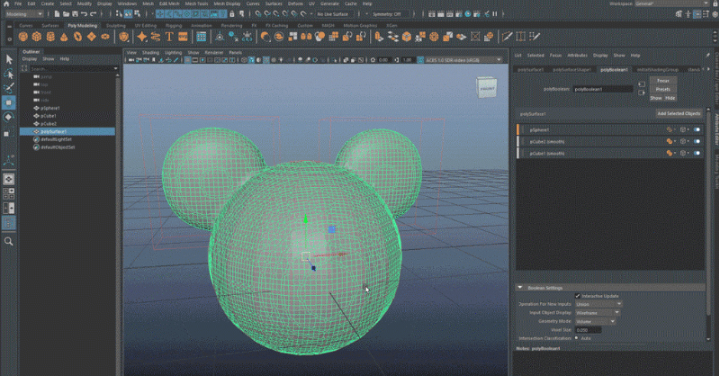The height and width of the screenshot is (376, 719).
Task: Toggle the pCube1 (smooth) input visibility switch
Action: (x=697, y=153)
